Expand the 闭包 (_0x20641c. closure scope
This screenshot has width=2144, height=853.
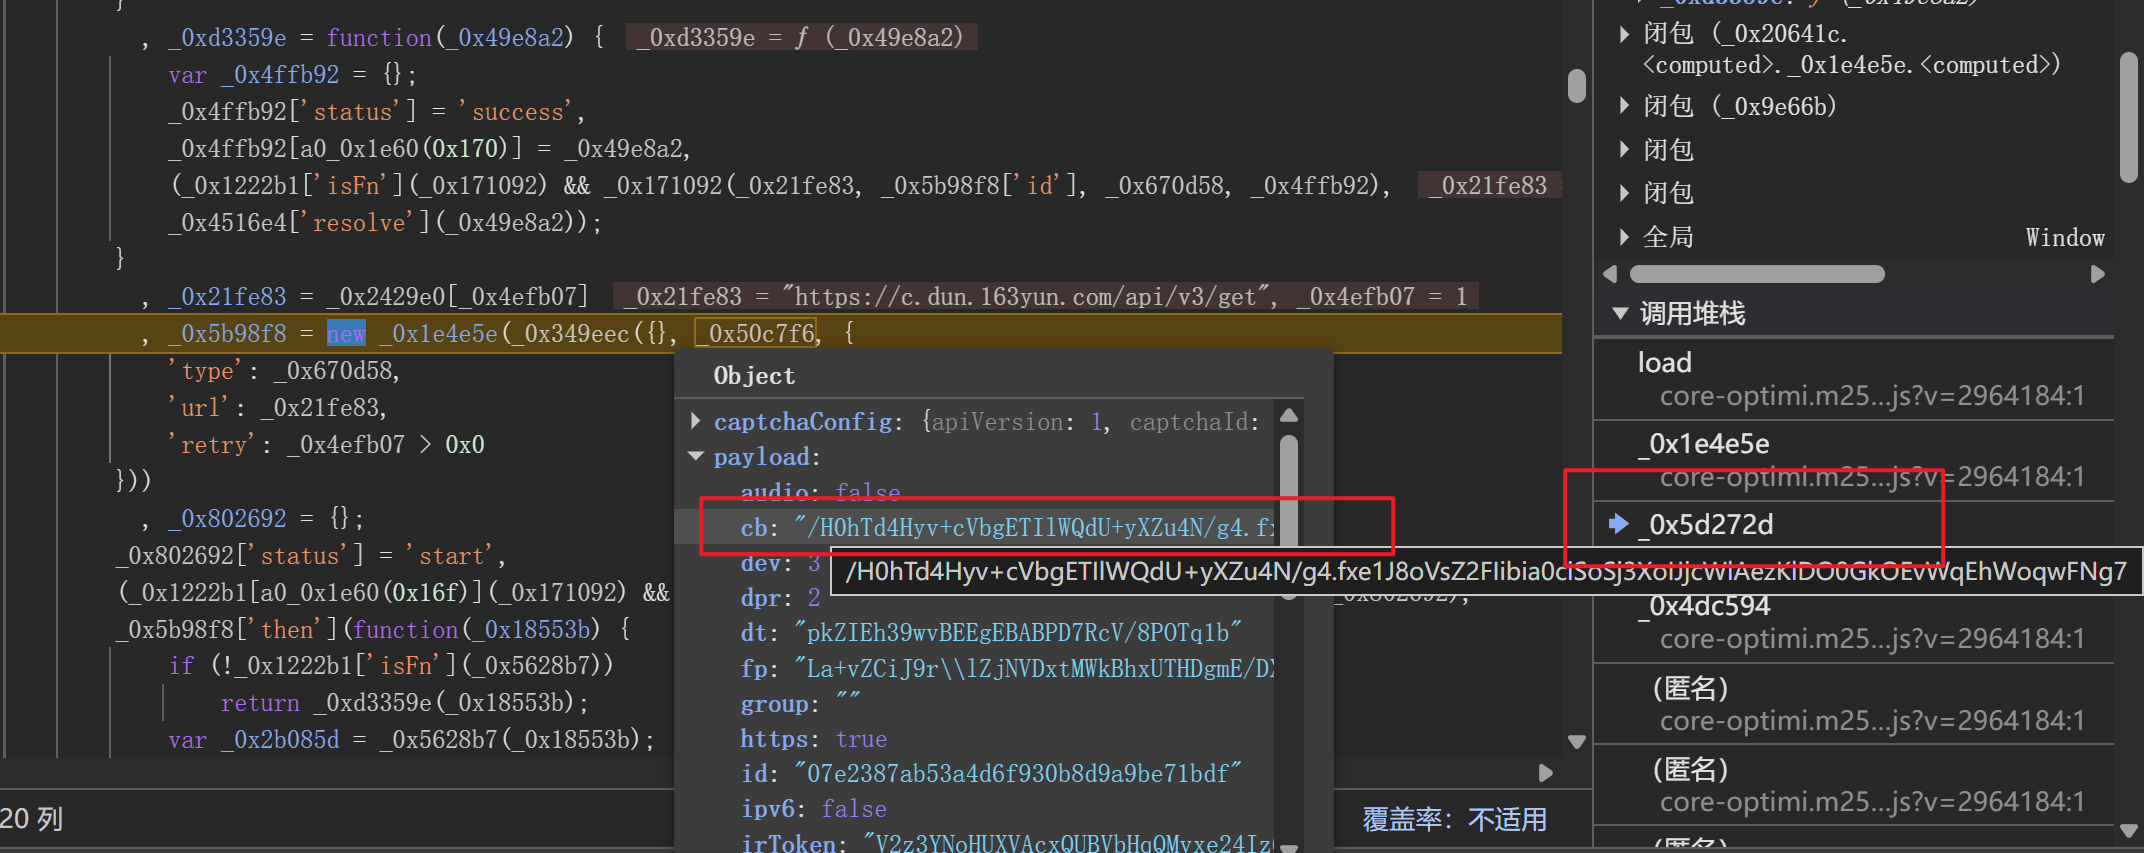[x=1624, y=34]
